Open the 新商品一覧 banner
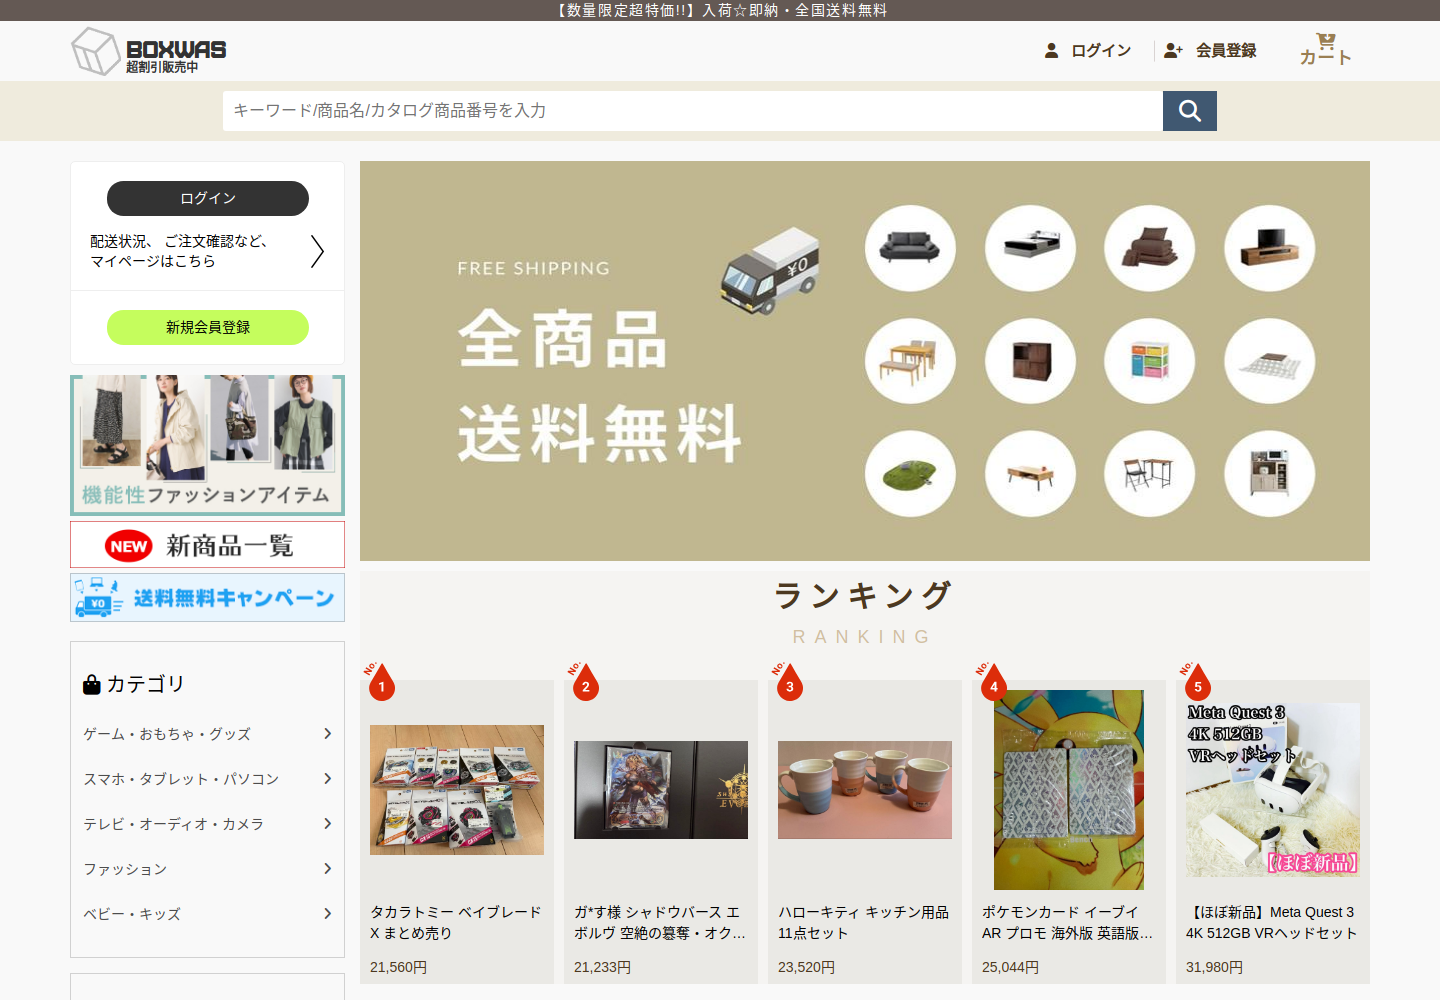 point(208,545)
